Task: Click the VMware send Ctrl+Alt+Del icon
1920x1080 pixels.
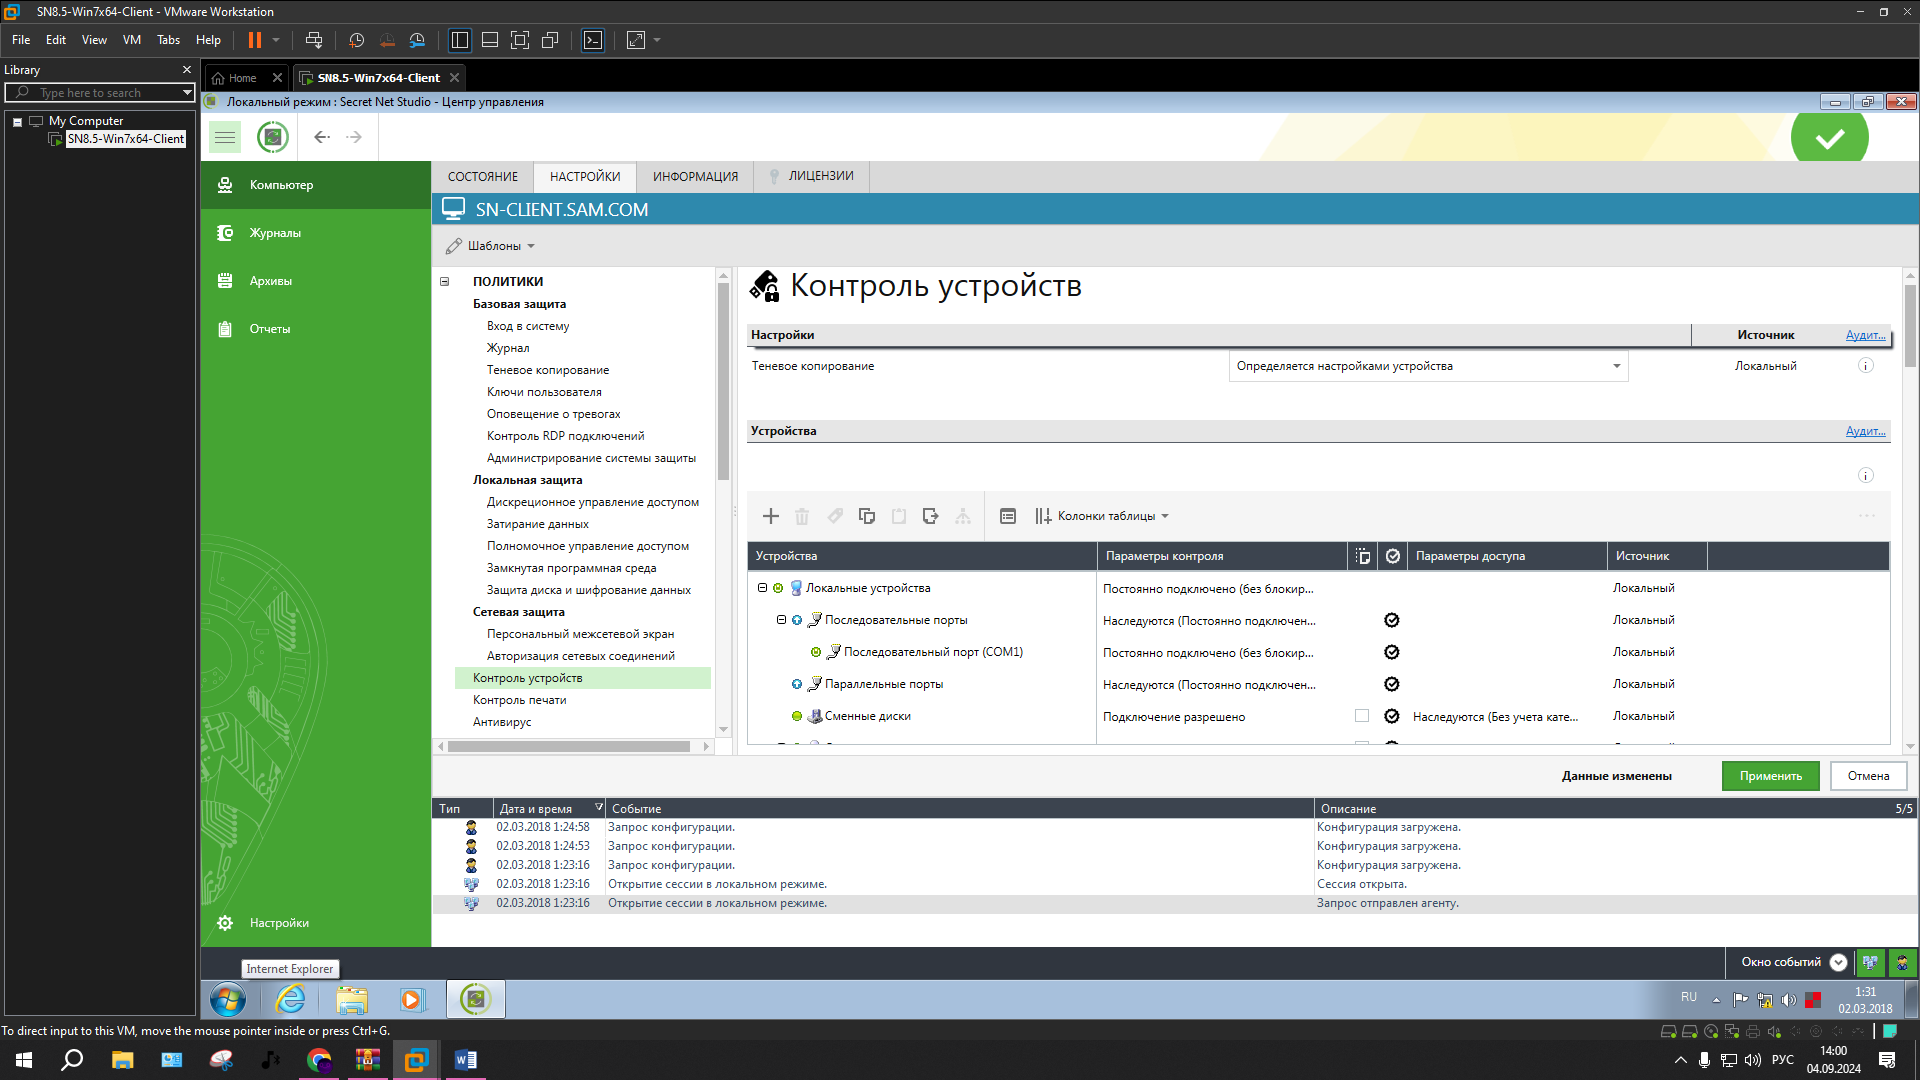Action: click(313, 40)
